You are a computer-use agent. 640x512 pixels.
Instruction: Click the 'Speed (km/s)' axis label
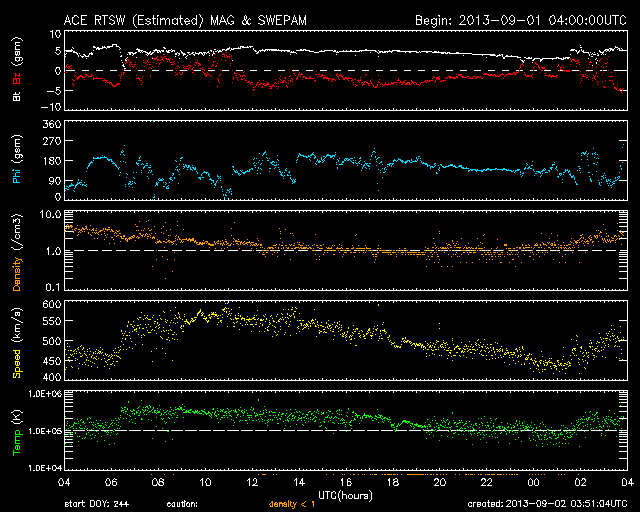pyautogui.click(x=17, y=343)
